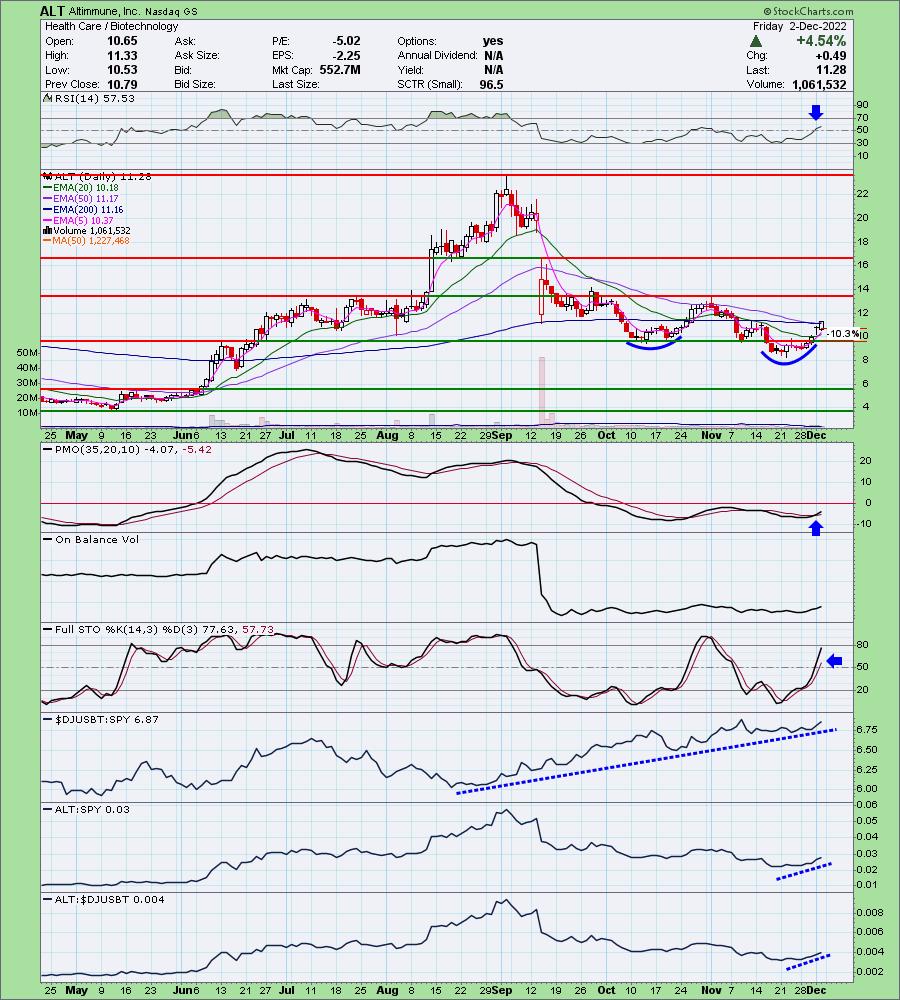Viewport: 900px width, 1000px height.
Task: Click the green up-triangle change indicator
Action: pyautogui.click(x=756, y=41)
